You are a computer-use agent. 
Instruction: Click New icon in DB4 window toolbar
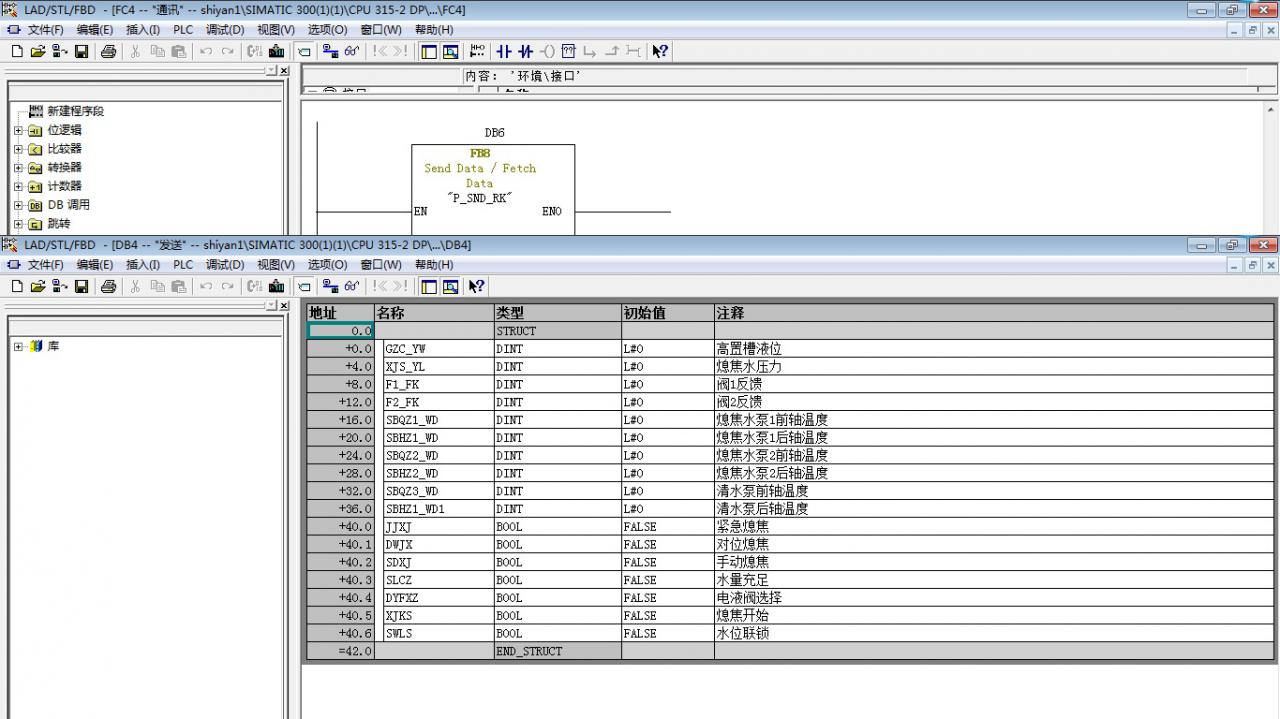point(17,286)
